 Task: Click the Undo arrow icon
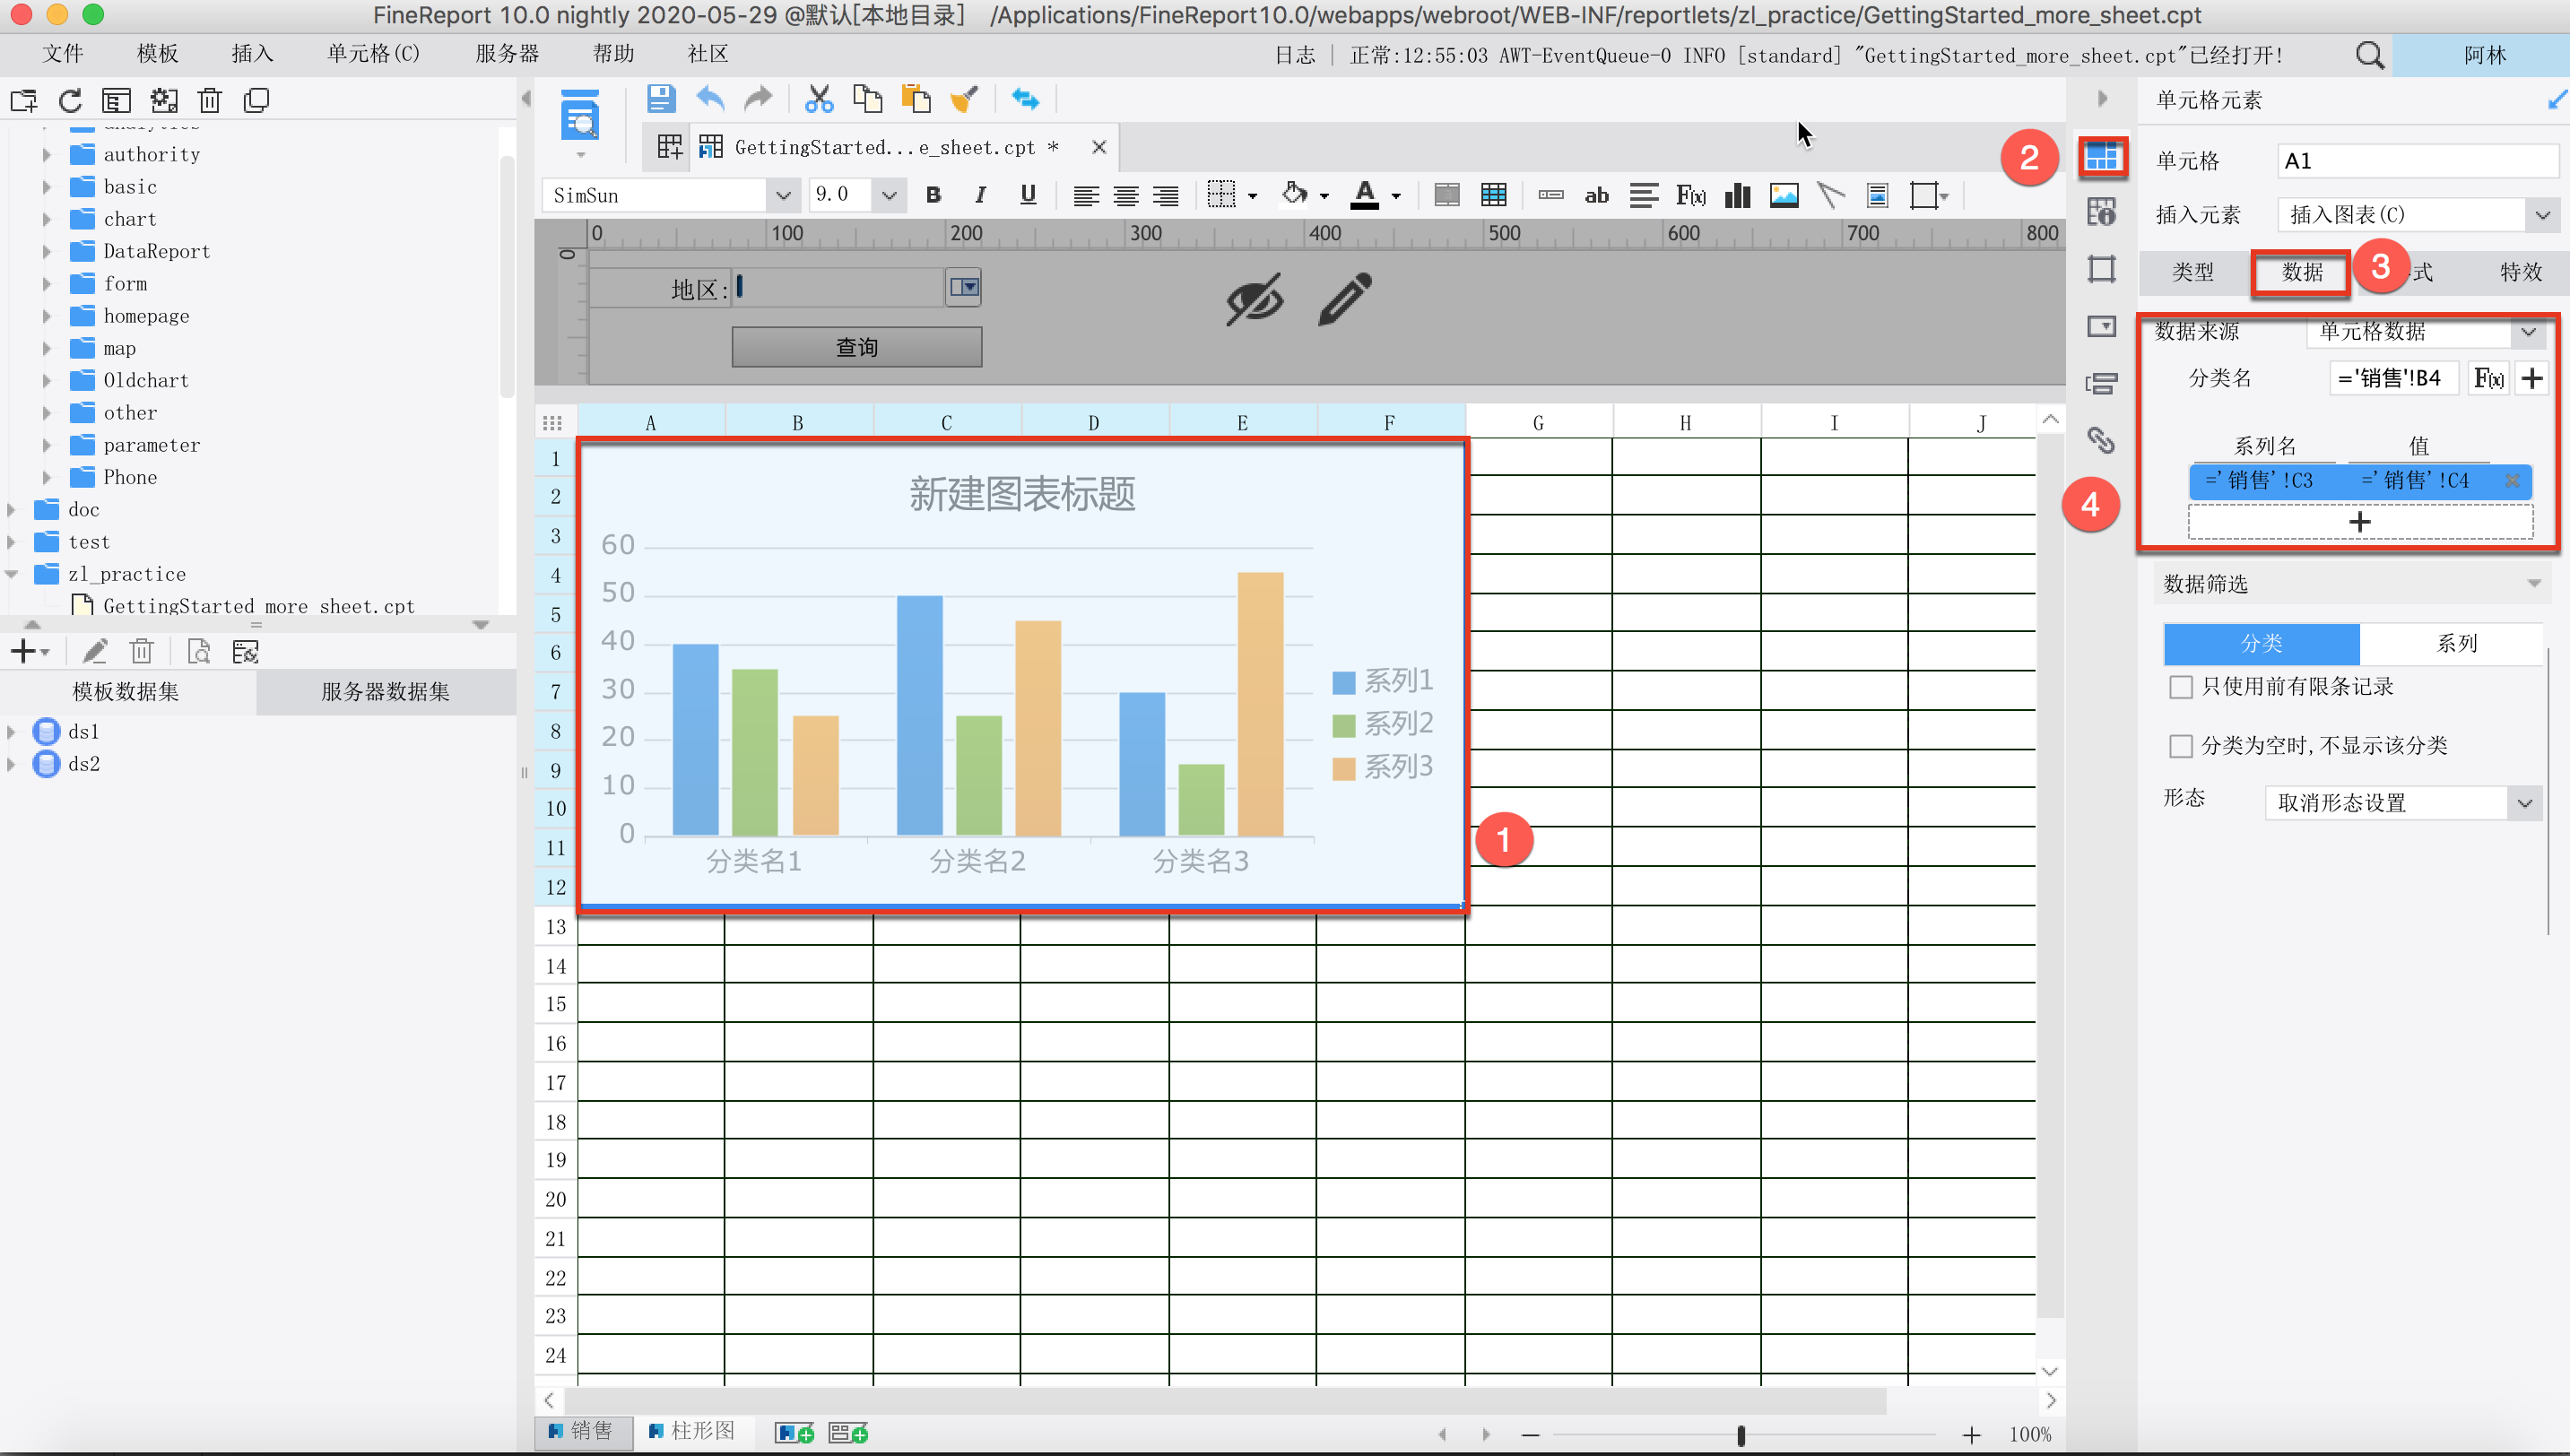(710, 98)
